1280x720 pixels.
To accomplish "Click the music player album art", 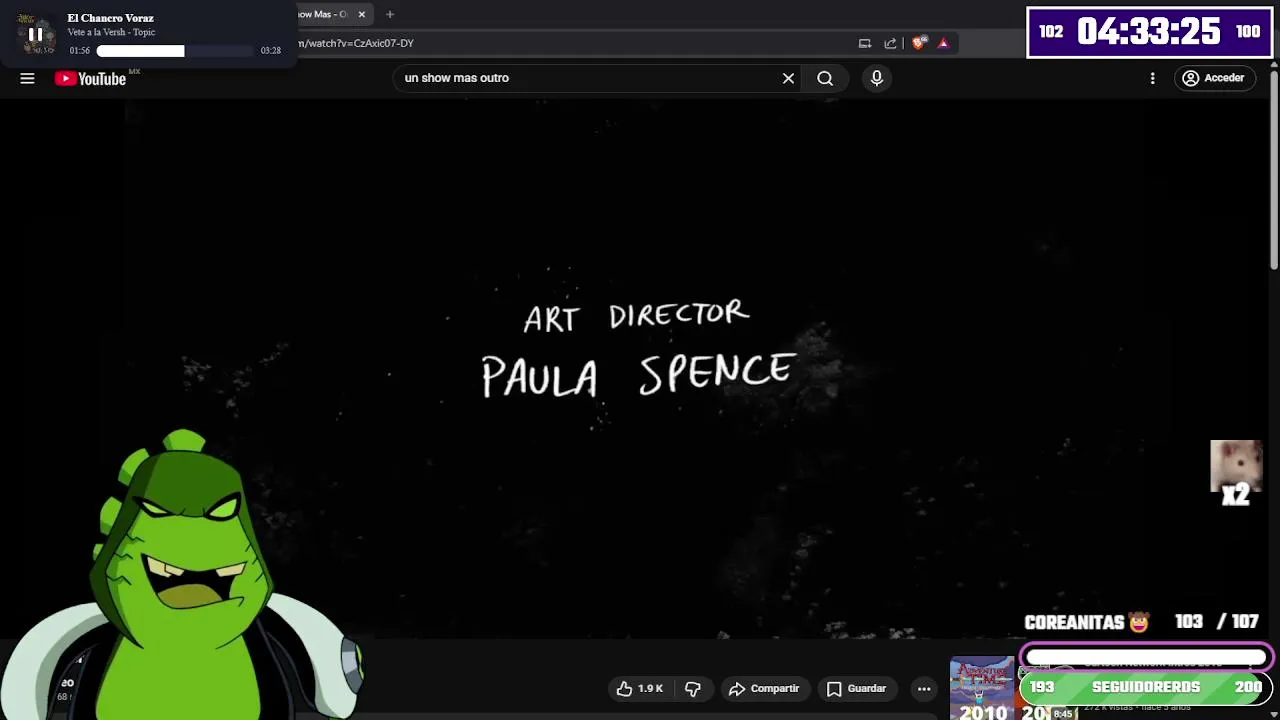I will coord(36,34).
